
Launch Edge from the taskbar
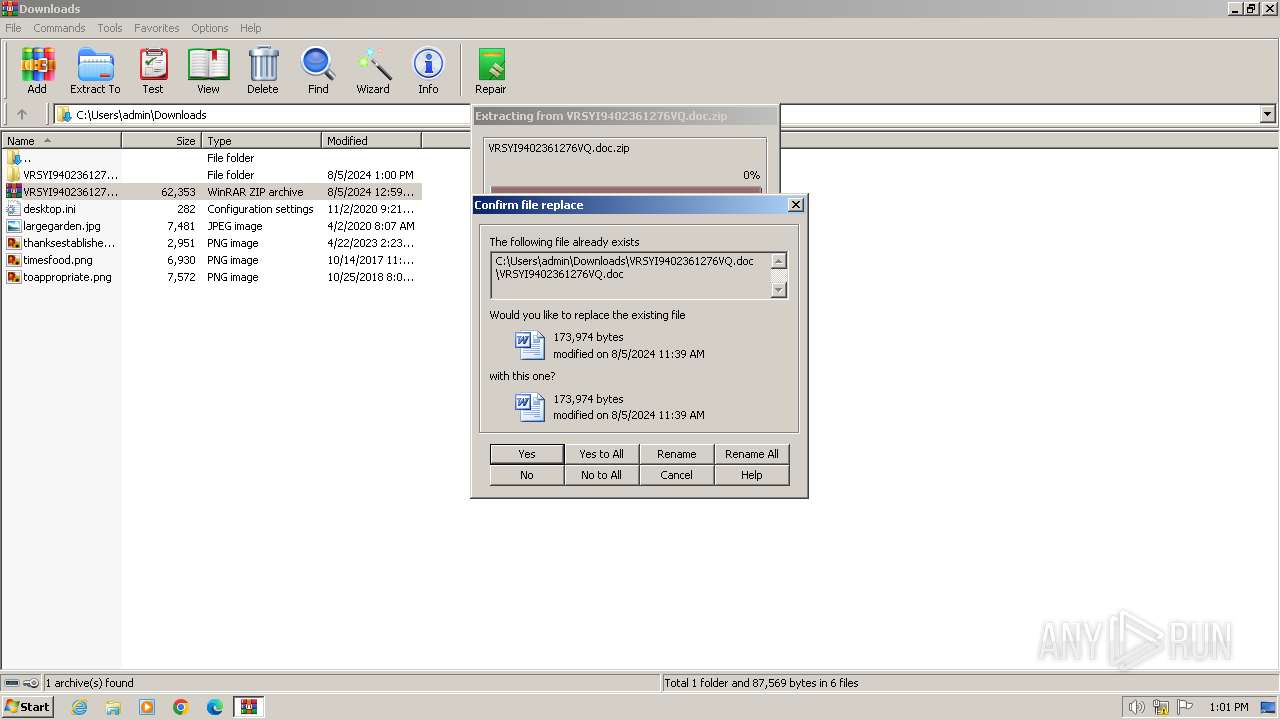215,707
